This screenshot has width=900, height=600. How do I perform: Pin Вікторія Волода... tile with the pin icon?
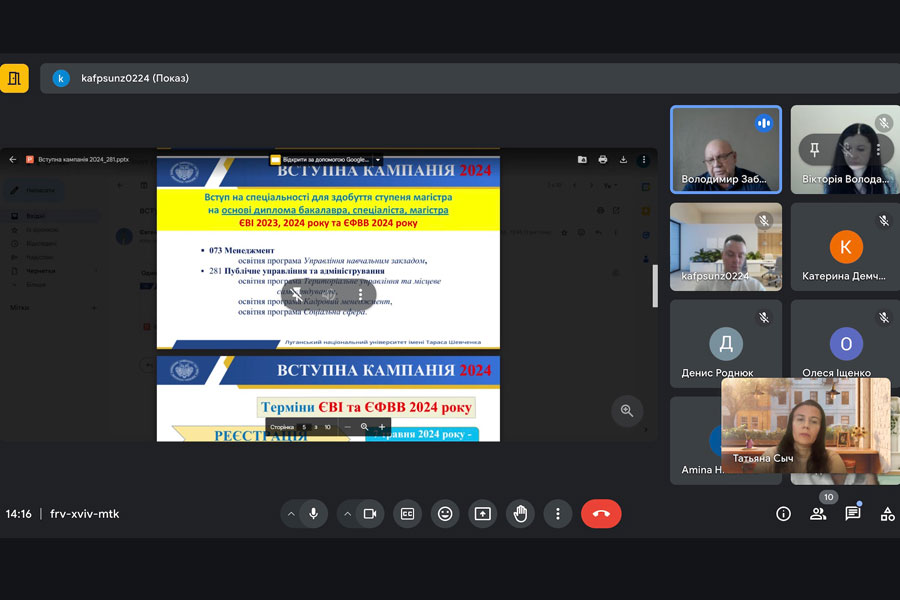814,150
